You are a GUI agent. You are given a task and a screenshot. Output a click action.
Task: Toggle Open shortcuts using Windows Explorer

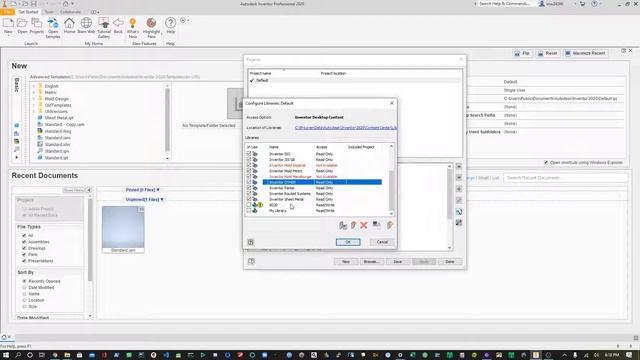546,162
